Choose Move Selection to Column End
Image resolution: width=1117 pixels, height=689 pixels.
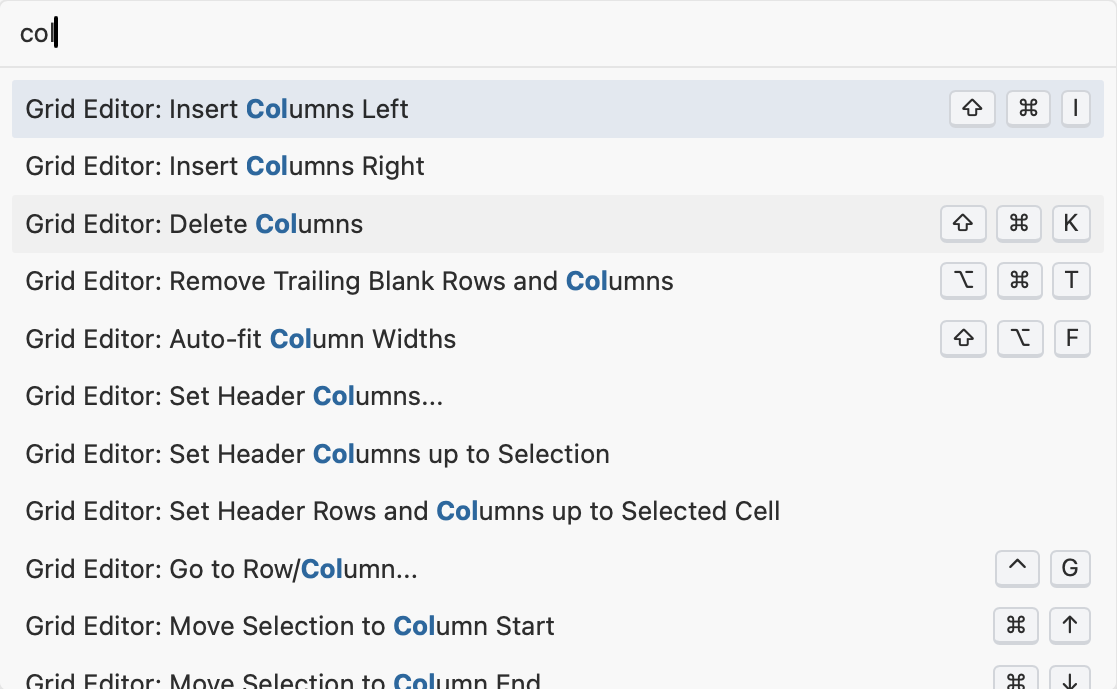558,677
